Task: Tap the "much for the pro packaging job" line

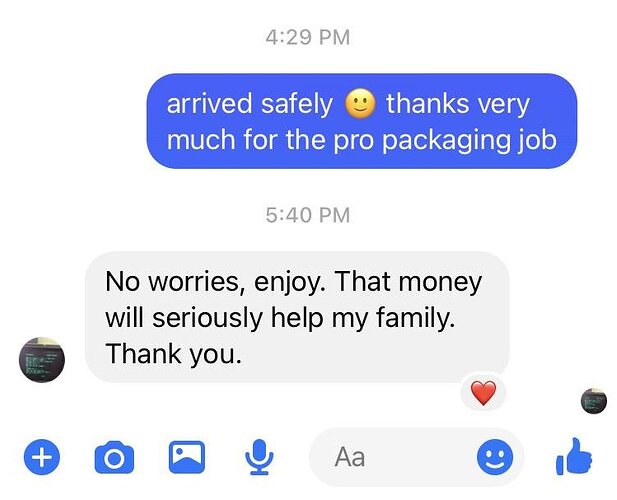Action: click(362, 140)
